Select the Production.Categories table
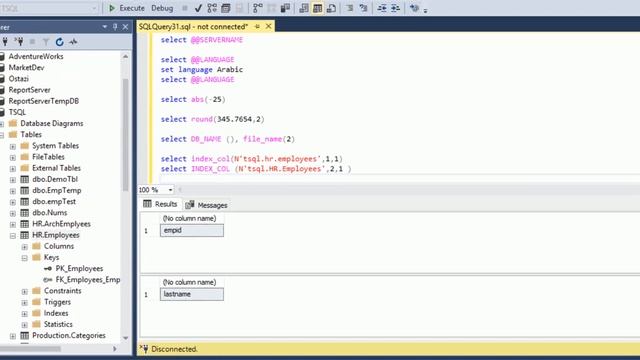This screenshot has height=360, width=640. pyautogui.click(x=69, y=336)
